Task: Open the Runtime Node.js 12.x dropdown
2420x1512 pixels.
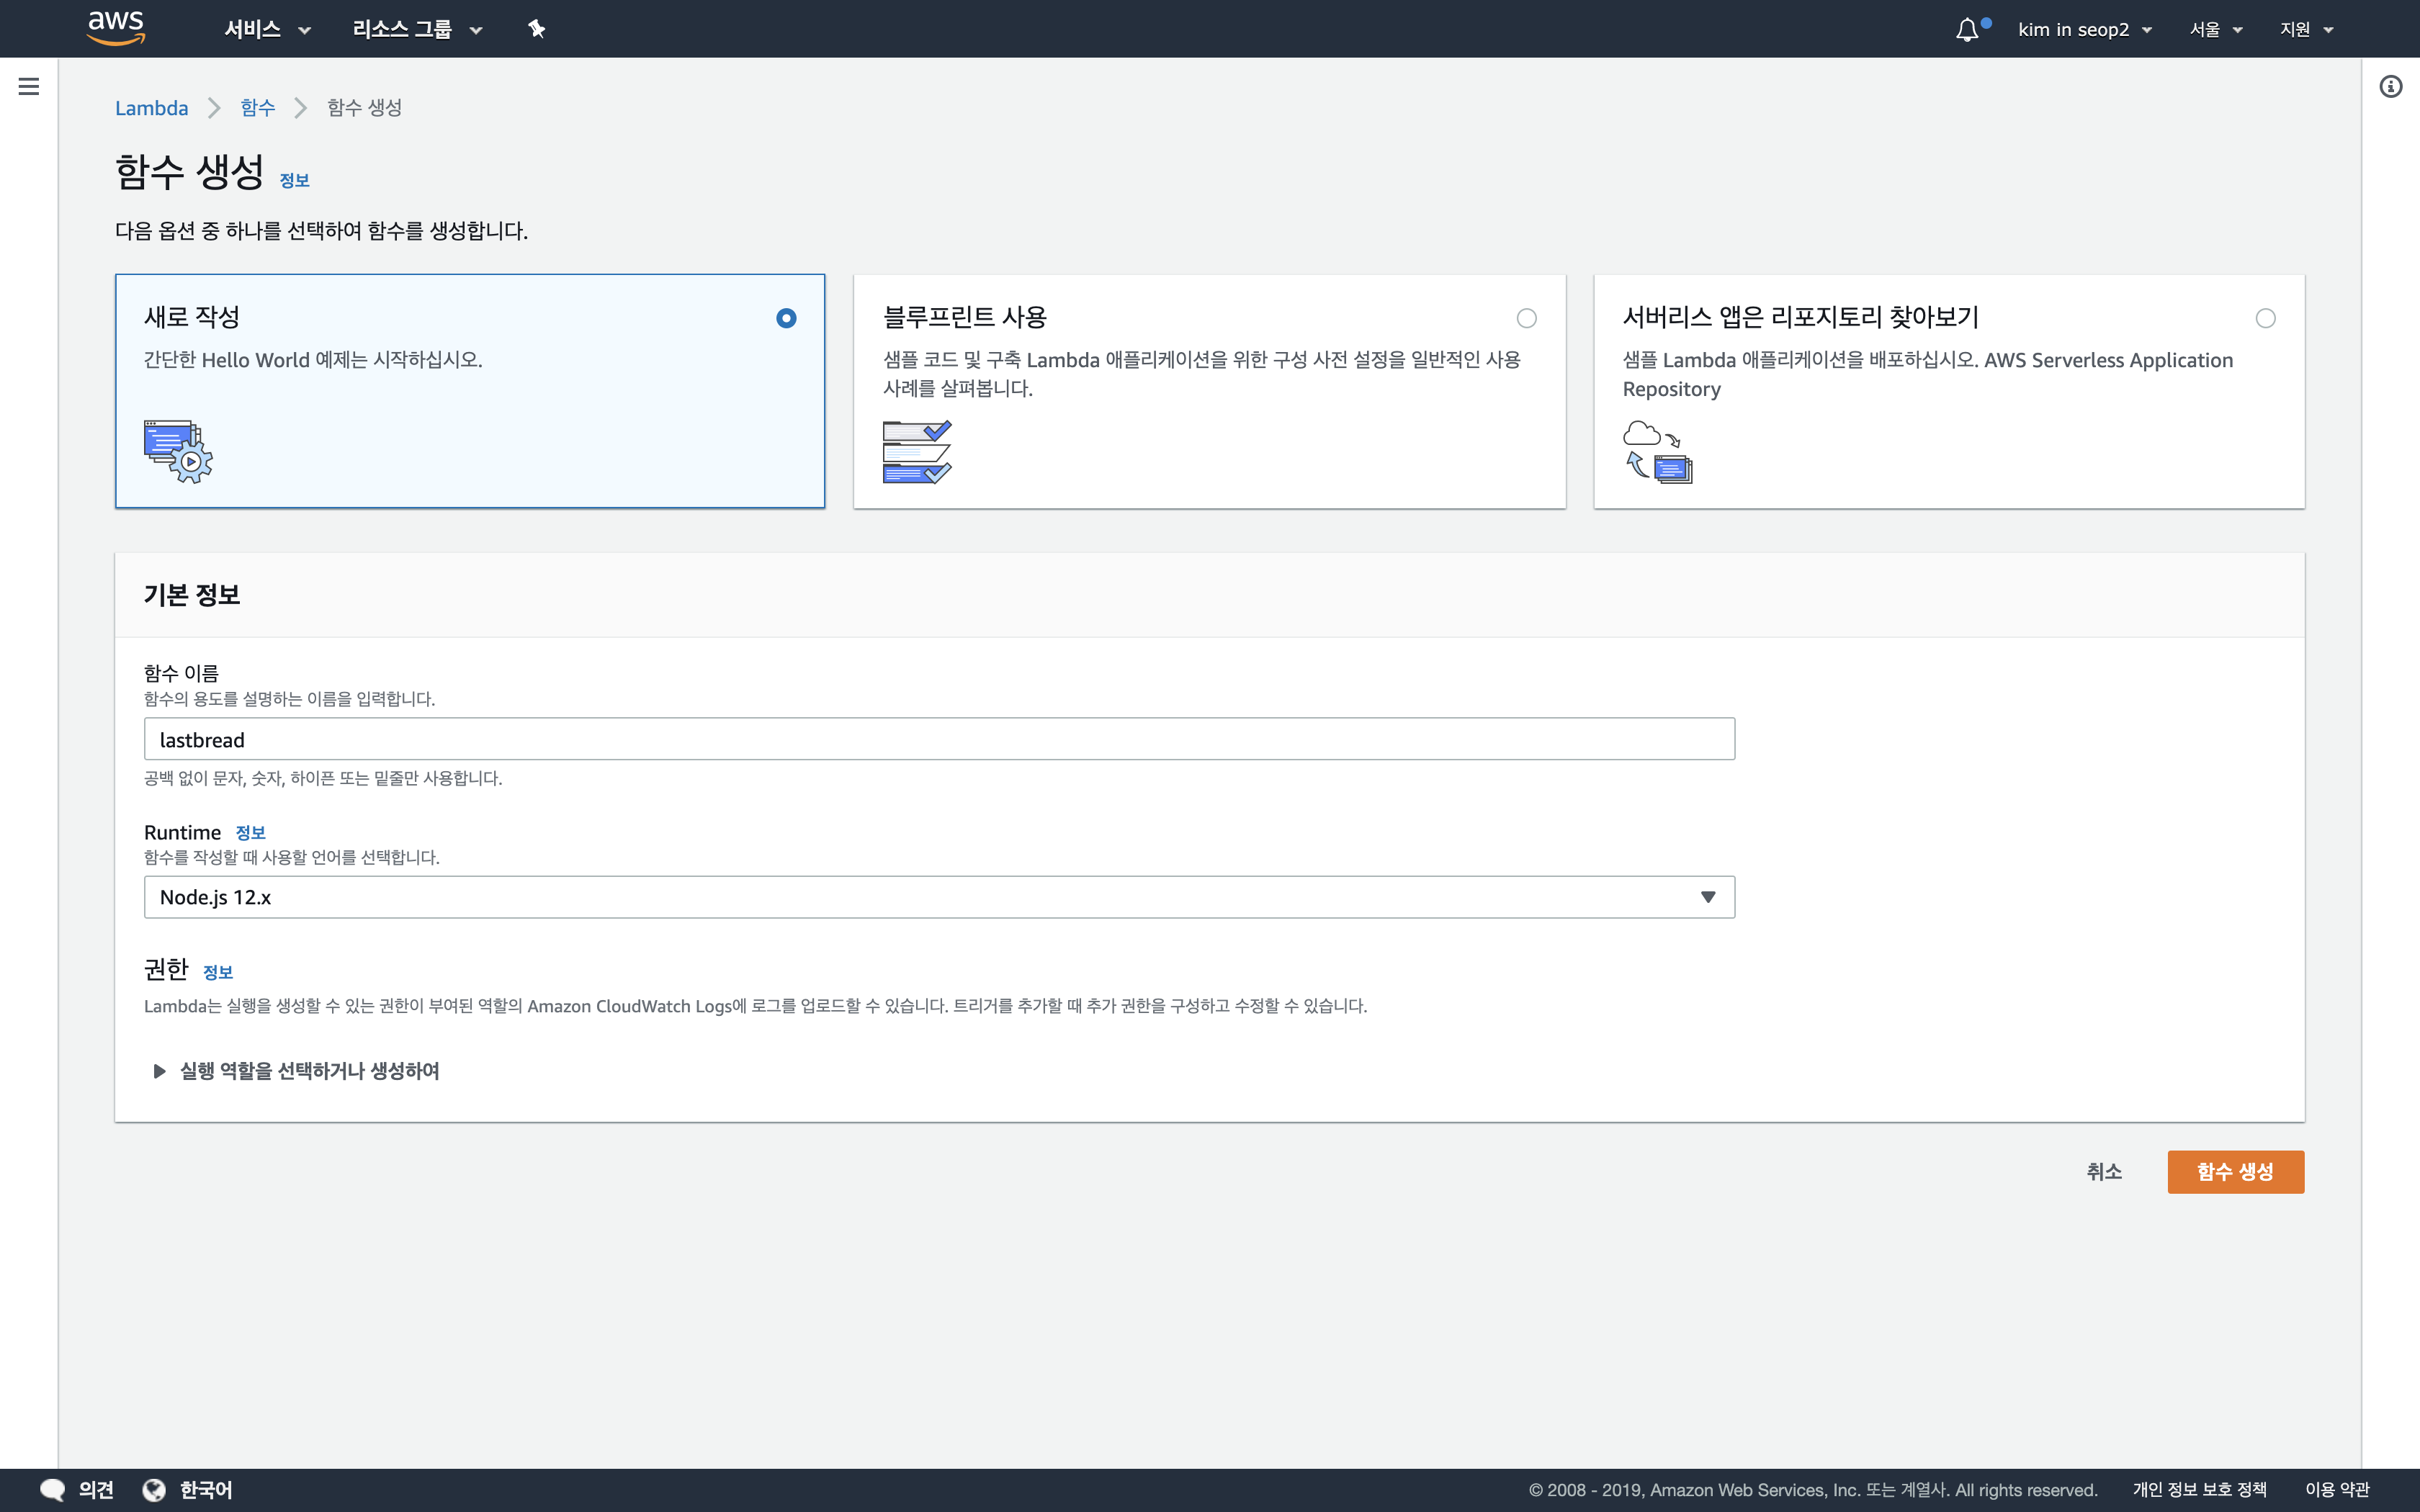Action: click(x=939, y=897)
